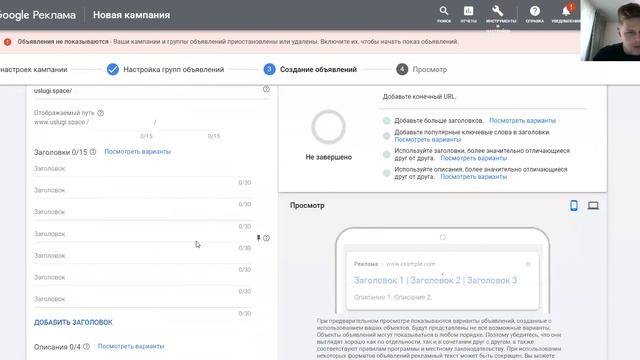This screenshot has height=360, width=640.
Task: Click the Новая кампания title
Action: click(x=131, y=15)
